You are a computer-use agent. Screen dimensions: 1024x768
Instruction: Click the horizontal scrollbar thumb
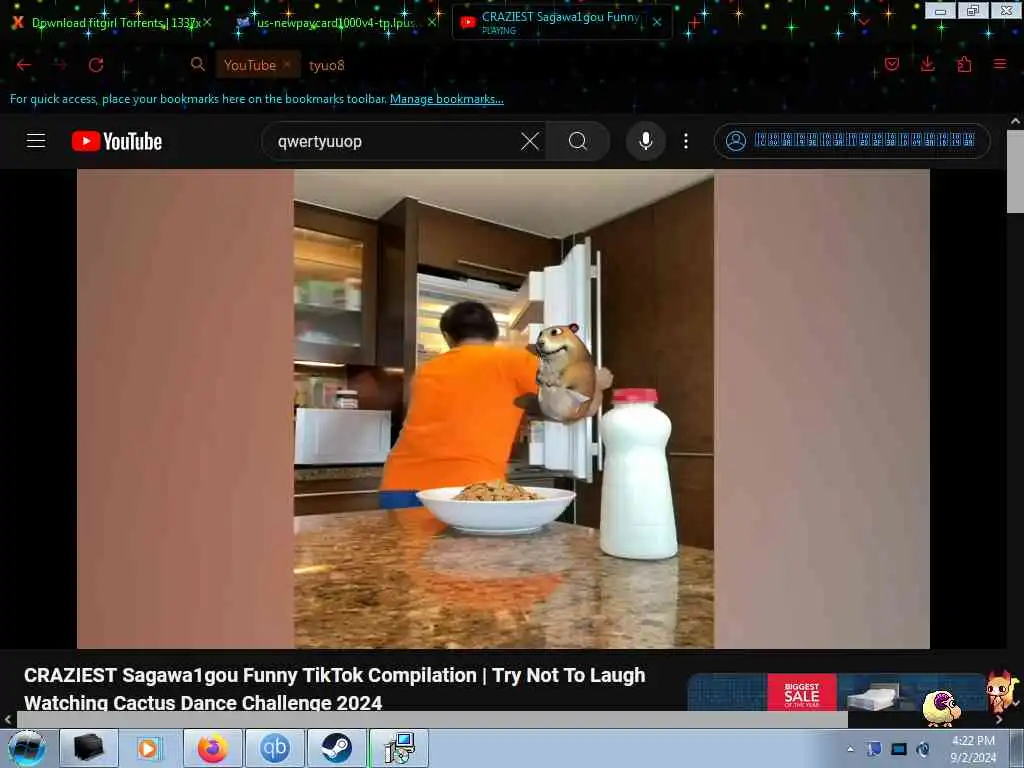(x=432, y=720)
